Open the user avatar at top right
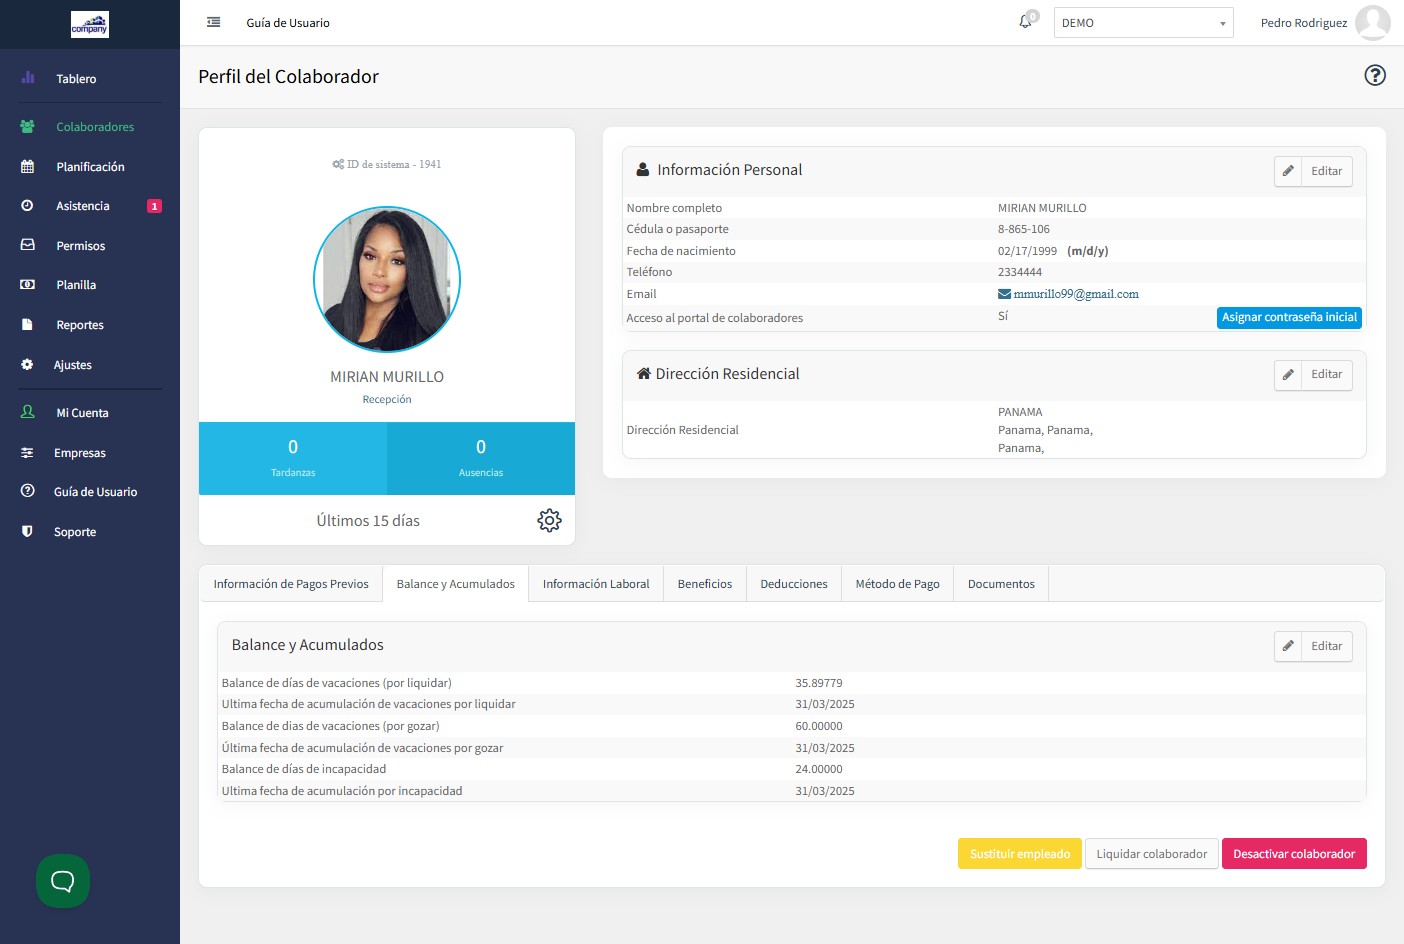 pos(1372,23)
